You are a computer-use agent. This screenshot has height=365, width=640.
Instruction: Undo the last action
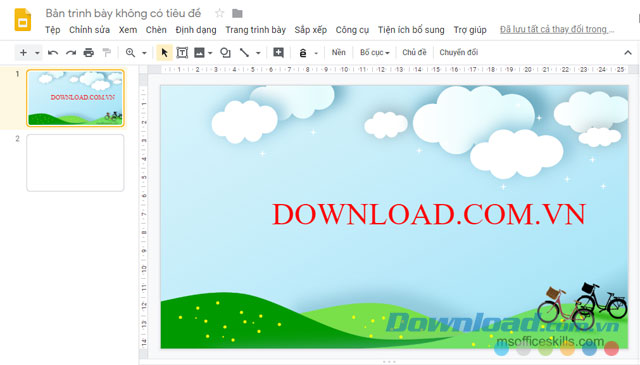(x=53, y=52)
